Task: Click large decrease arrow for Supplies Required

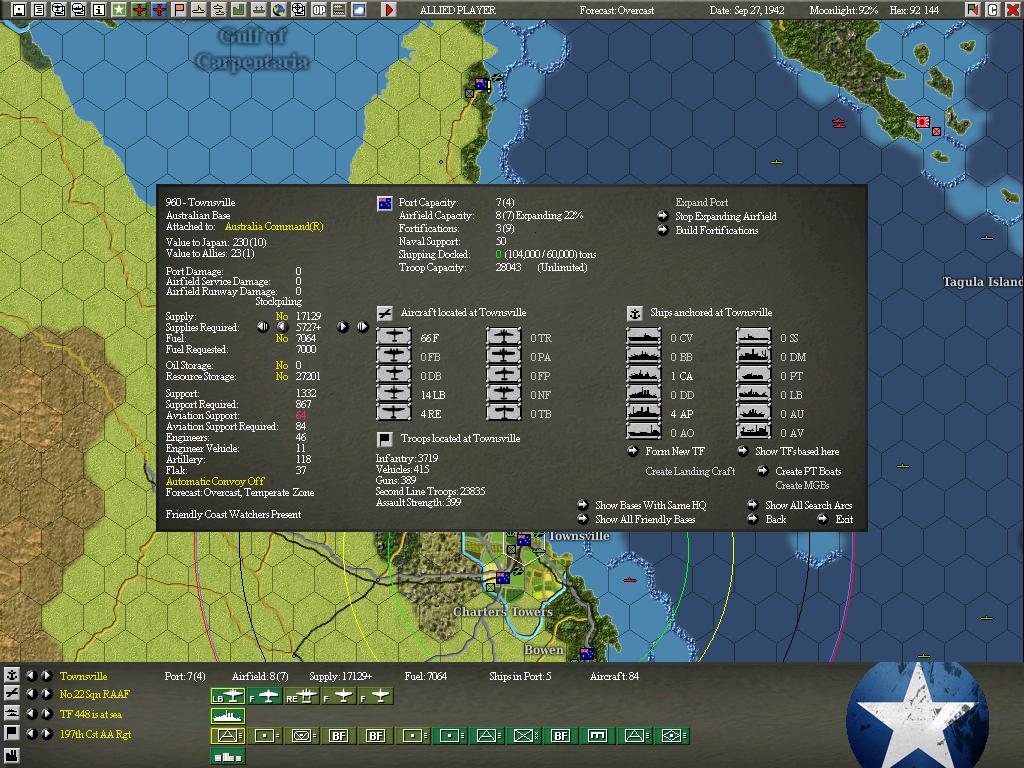Action: tap(263, 327)
